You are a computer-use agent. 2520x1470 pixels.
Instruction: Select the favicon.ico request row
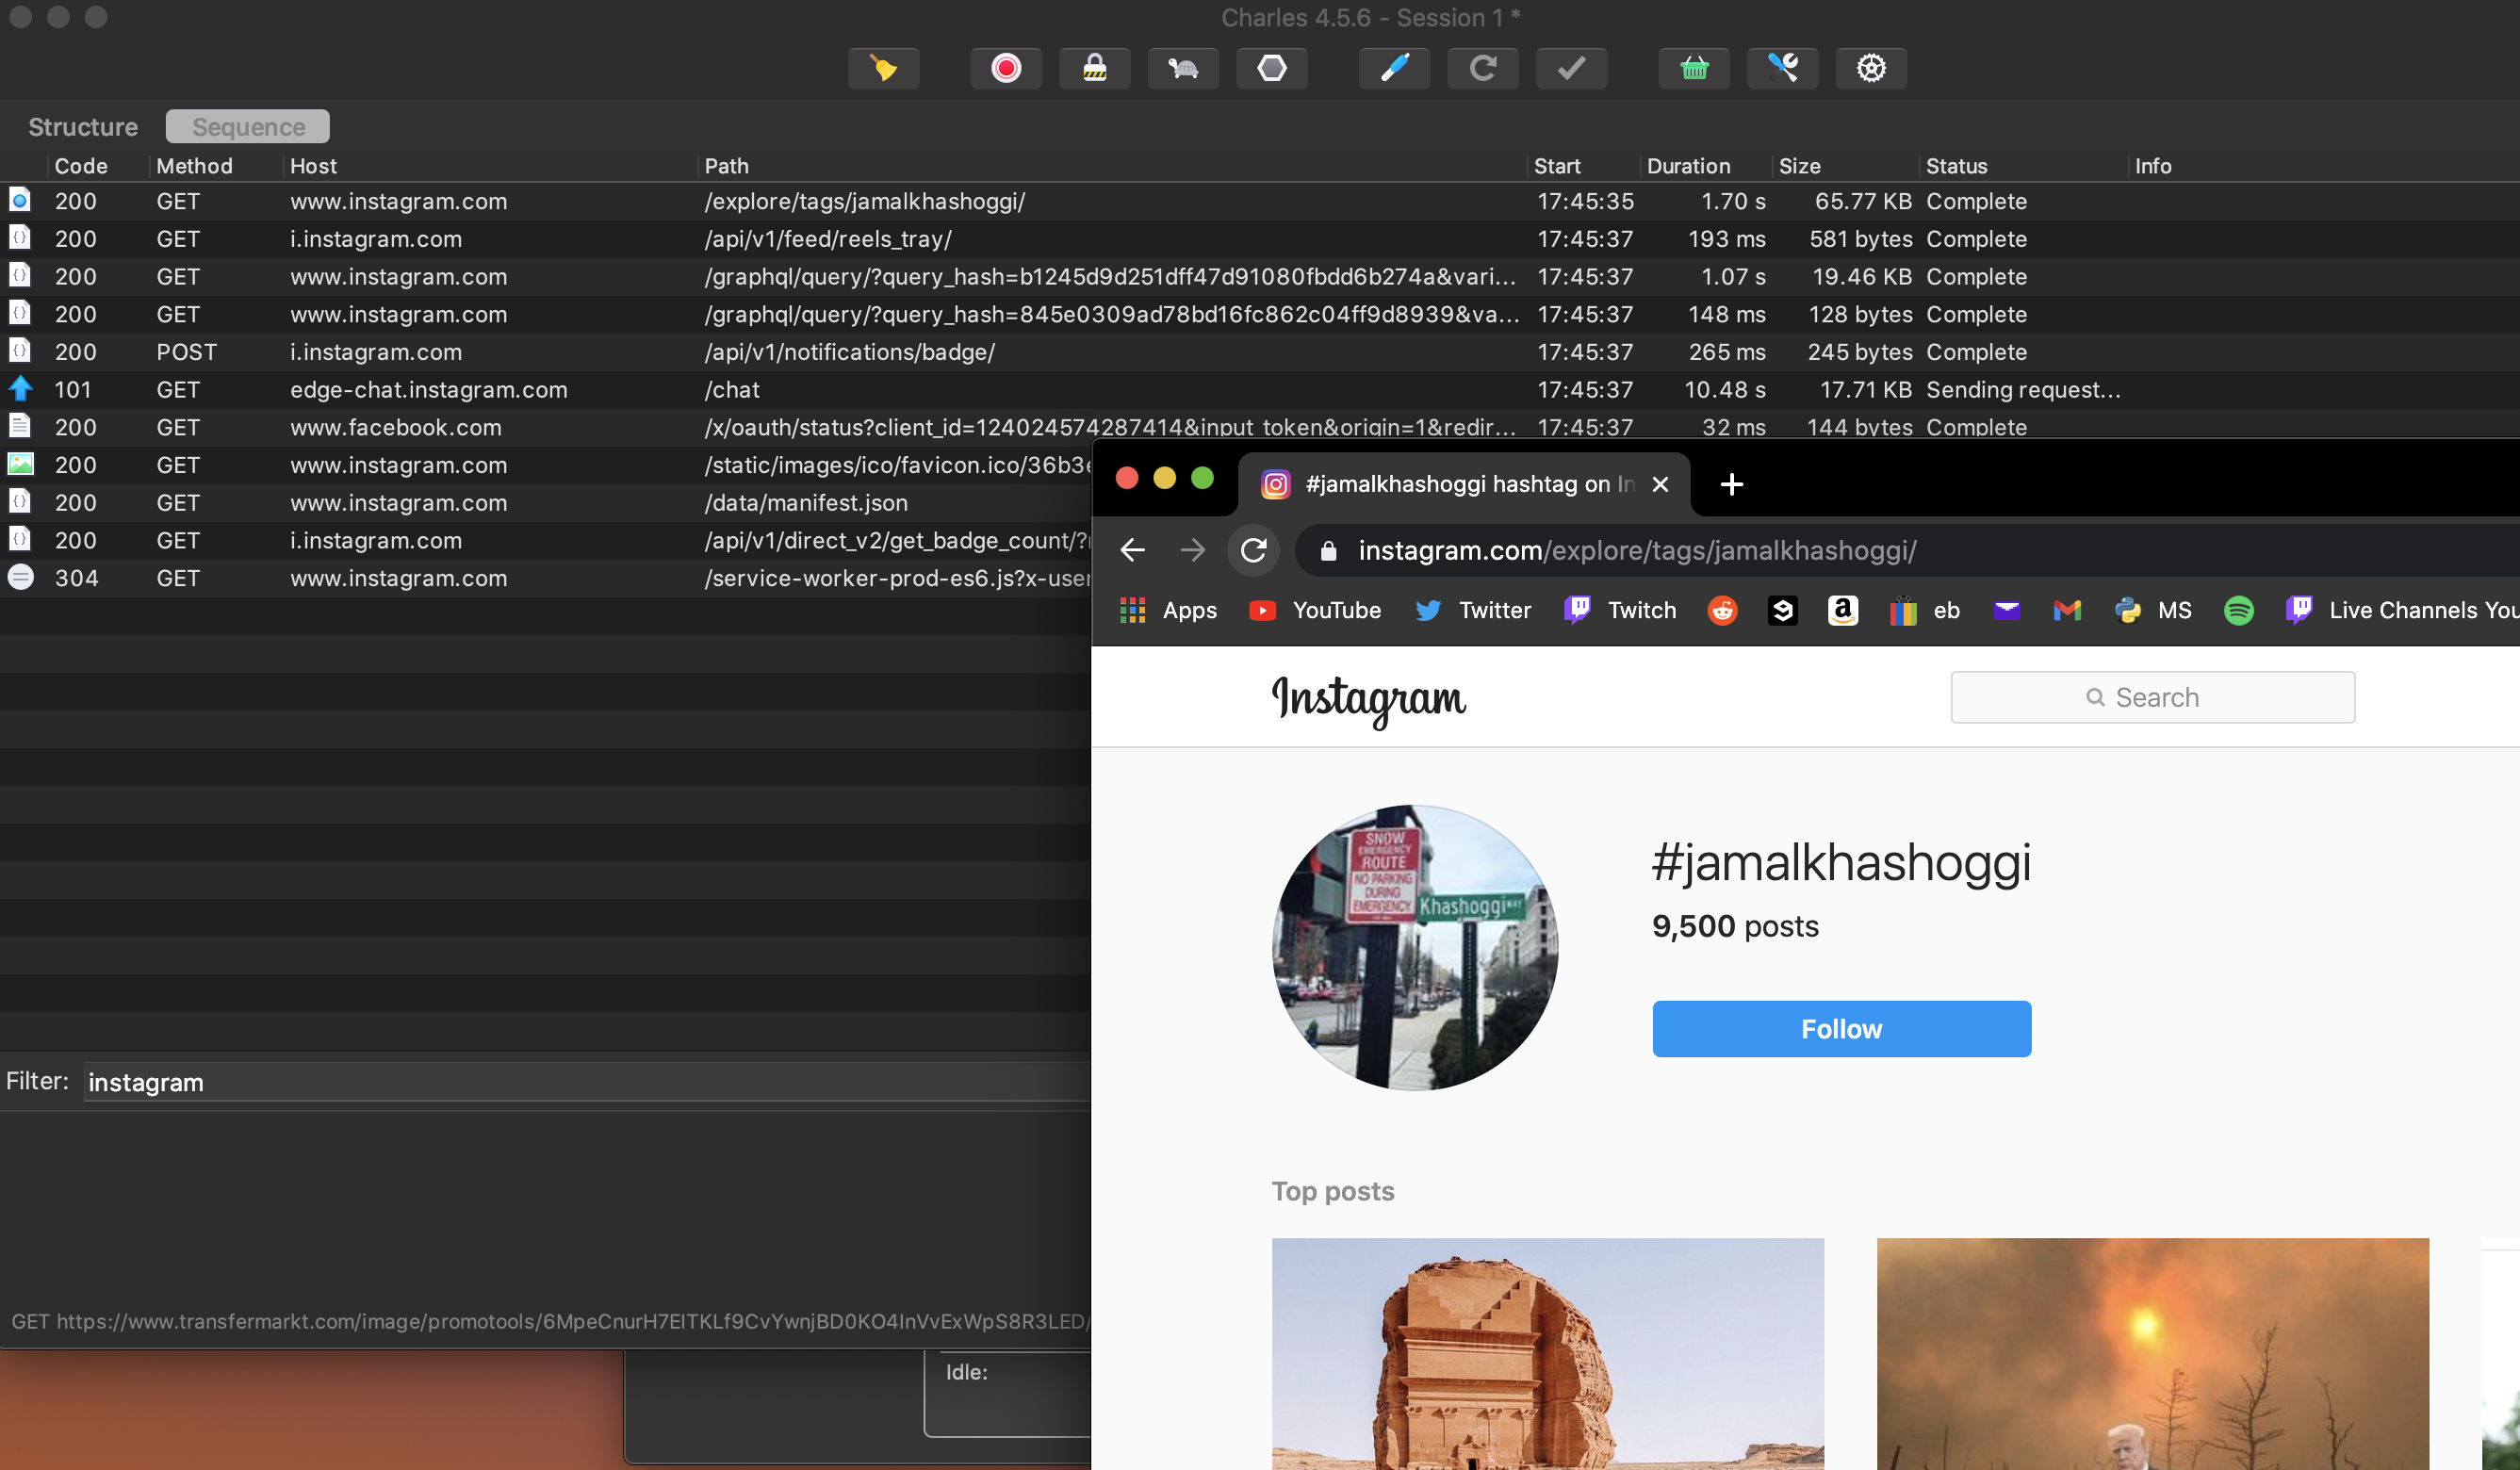coord(545,465)
